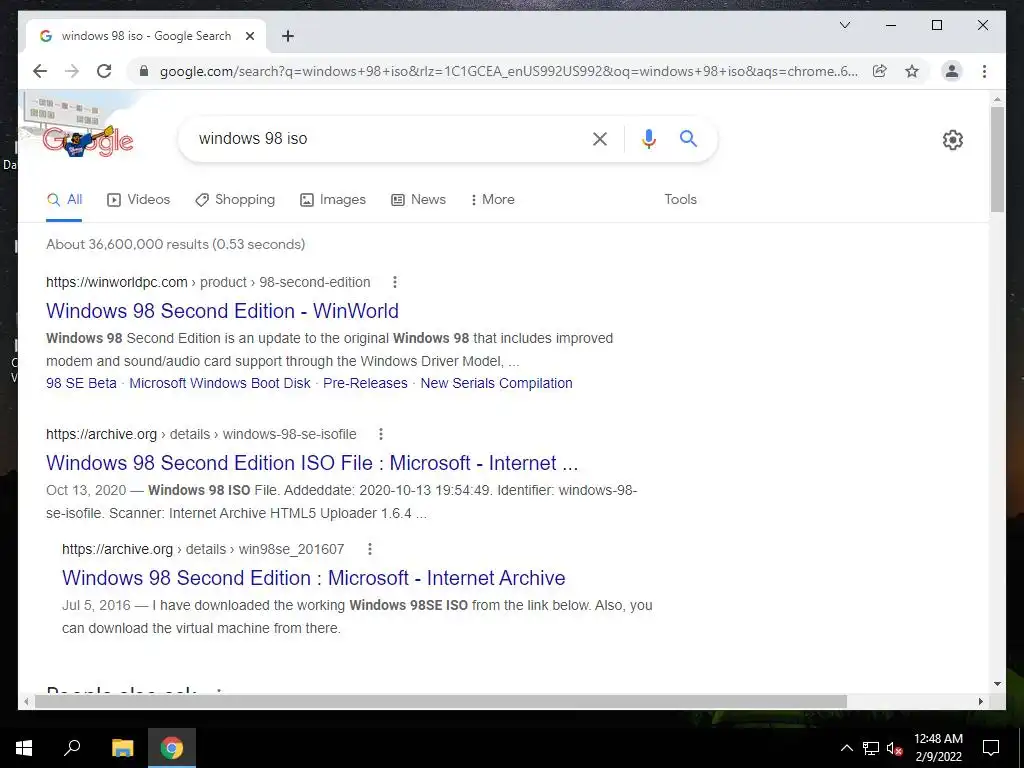This screenshot has width=1024, height=768.
Task: Open 'Windows 98 Second Edition - WinWorld' result
Action: pyautogui.click(x=222, y=311)
